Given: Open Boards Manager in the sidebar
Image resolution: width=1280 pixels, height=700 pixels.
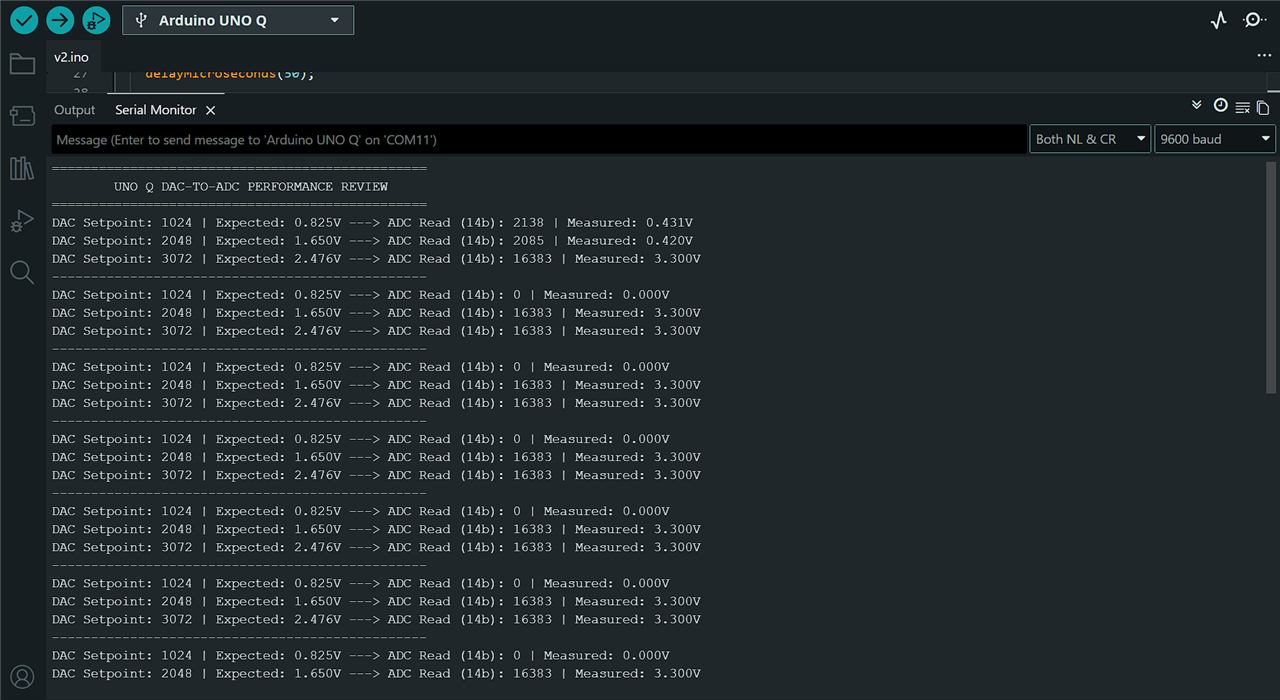Looking at the screenshot, I should (x=22, y=116).
